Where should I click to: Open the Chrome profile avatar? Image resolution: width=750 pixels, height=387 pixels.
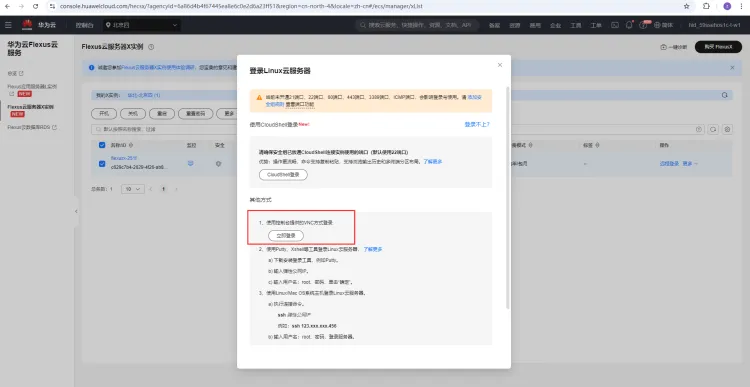[727, 6]
